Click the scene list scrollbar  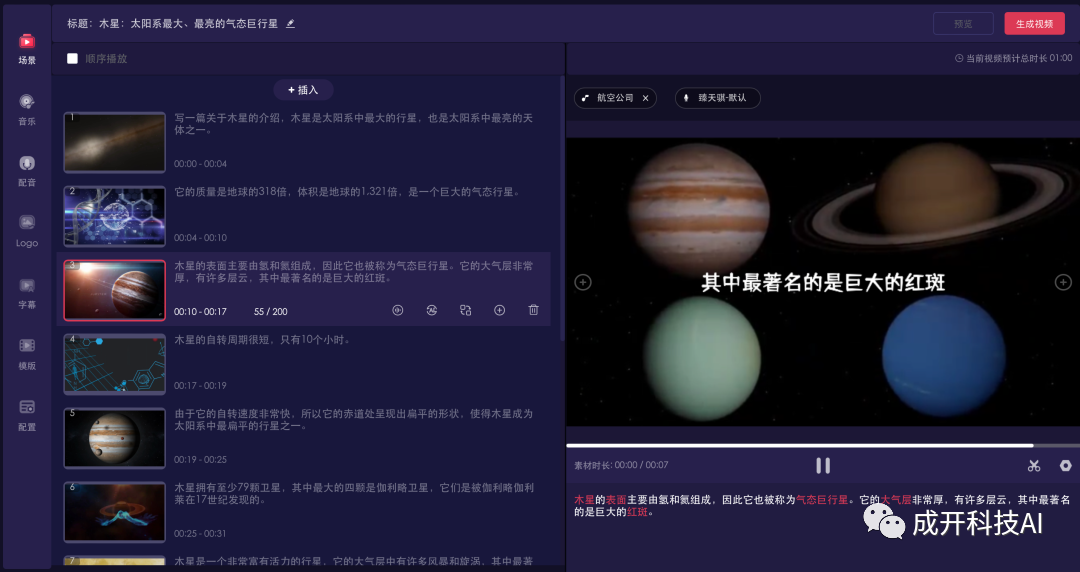pyautogui.click(x=562, y=207)
